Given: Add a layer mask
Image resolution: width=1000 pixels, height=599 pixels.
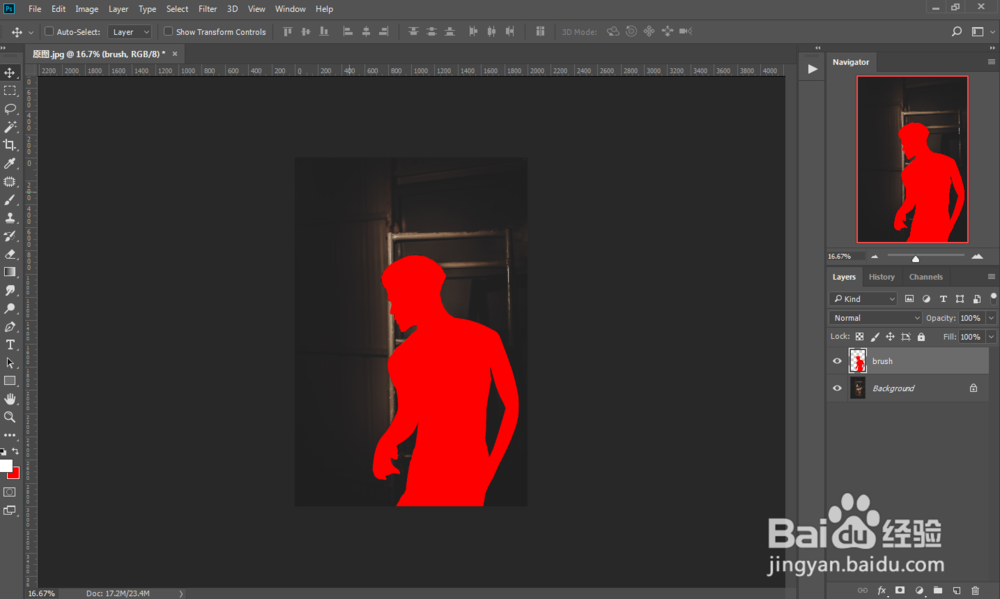Looking at the screenshot, I should (x=900, y=590).
